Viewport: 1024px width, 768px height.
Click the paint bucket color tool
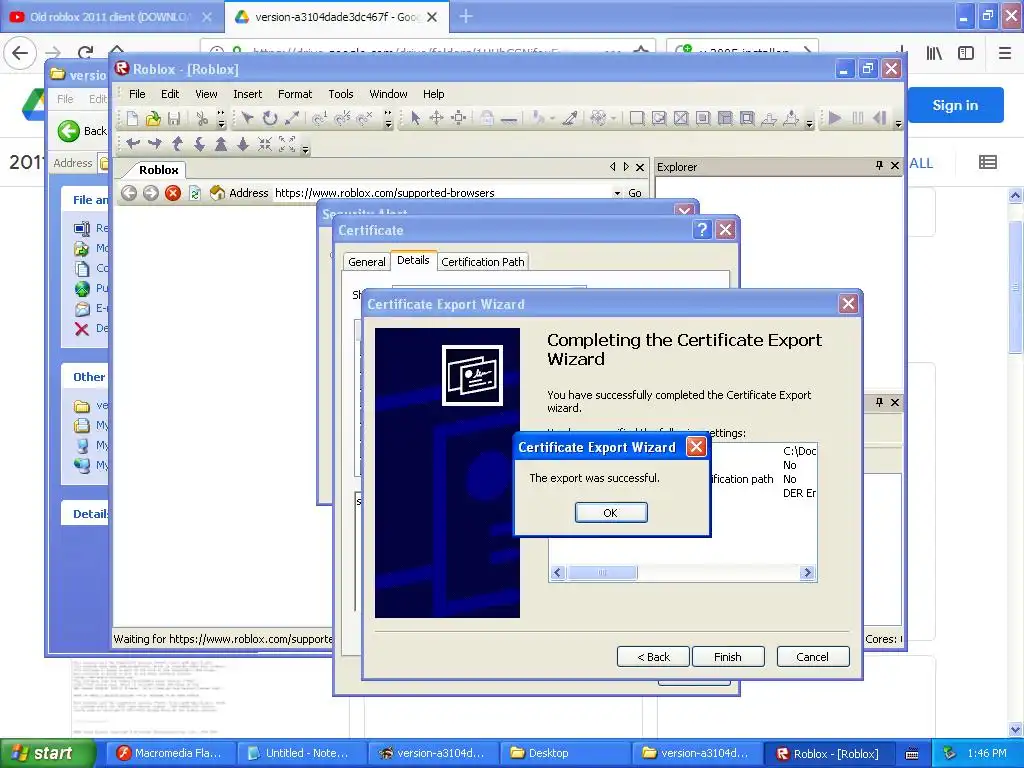(537, 118)
